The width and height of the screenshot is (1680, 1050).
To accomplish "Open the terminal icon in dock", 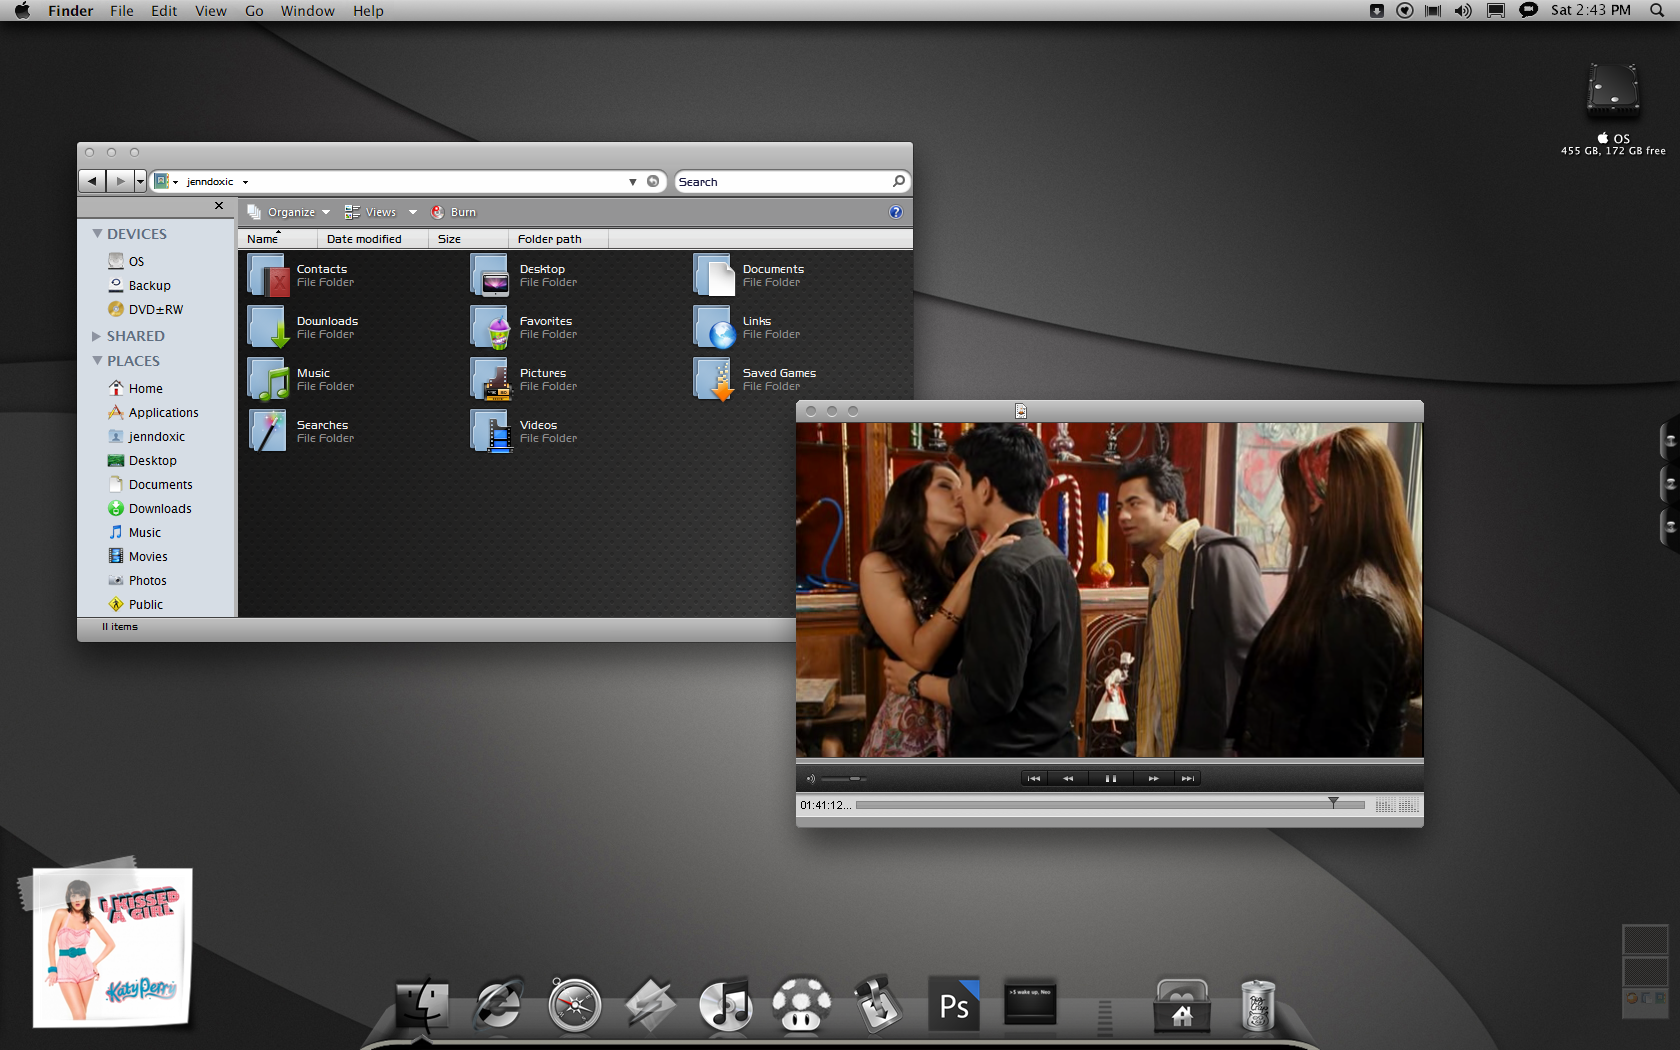I will 1030,1002.
